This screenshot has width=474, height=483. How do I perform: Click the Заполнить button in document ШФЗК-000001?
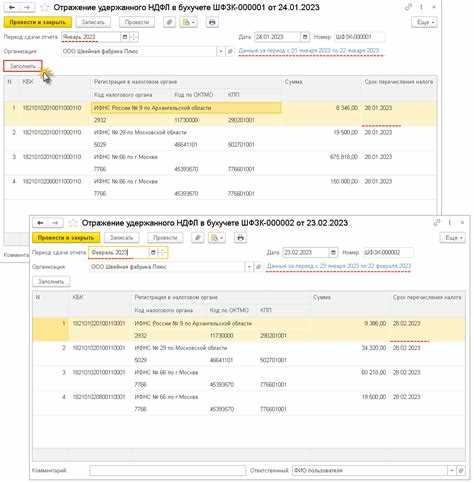[x=23, y=66]
